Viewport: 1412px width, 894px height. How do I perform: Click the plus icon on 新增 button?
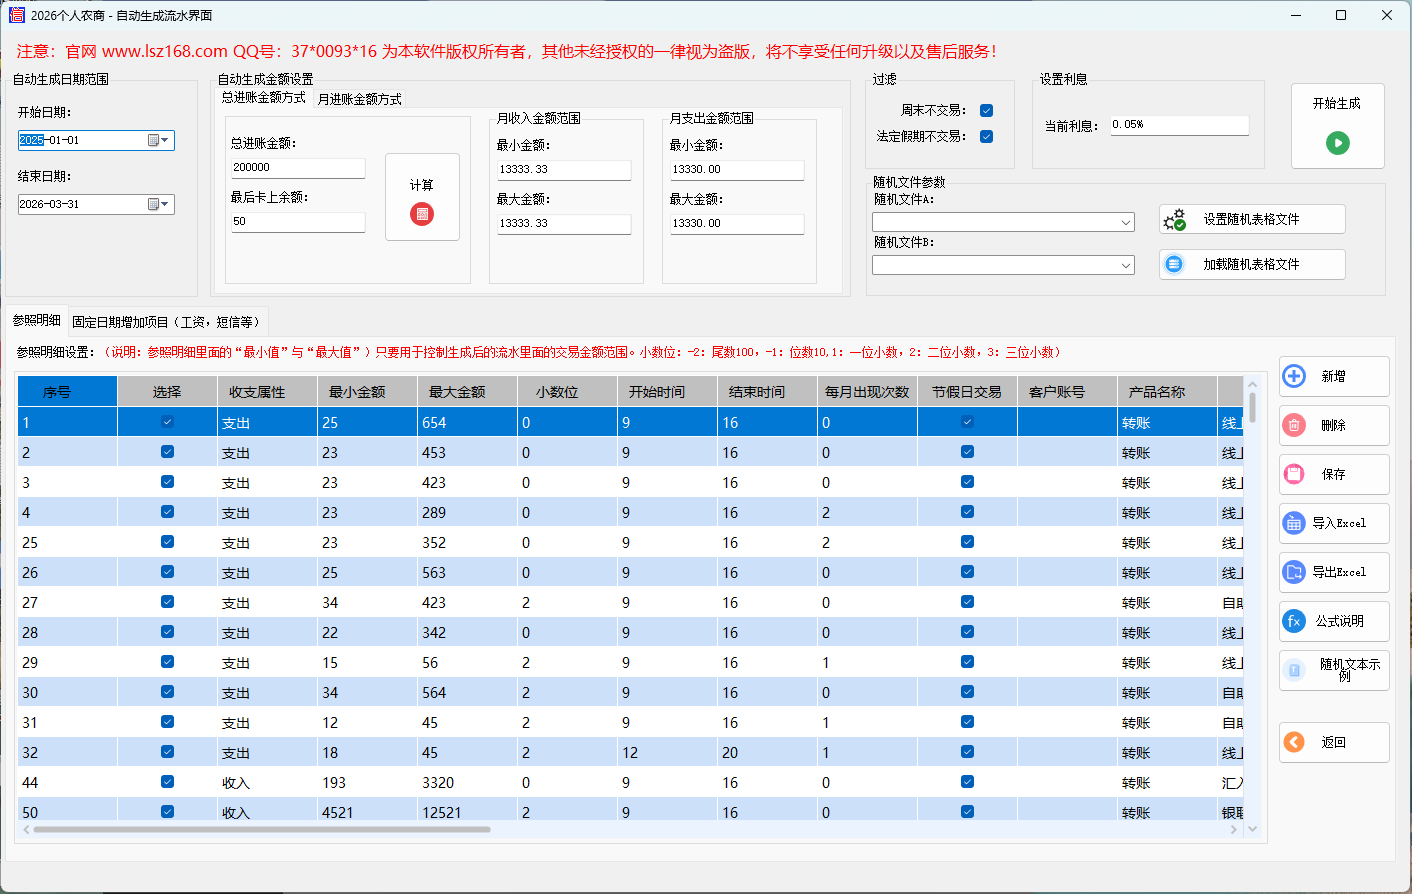[1292, 376]
